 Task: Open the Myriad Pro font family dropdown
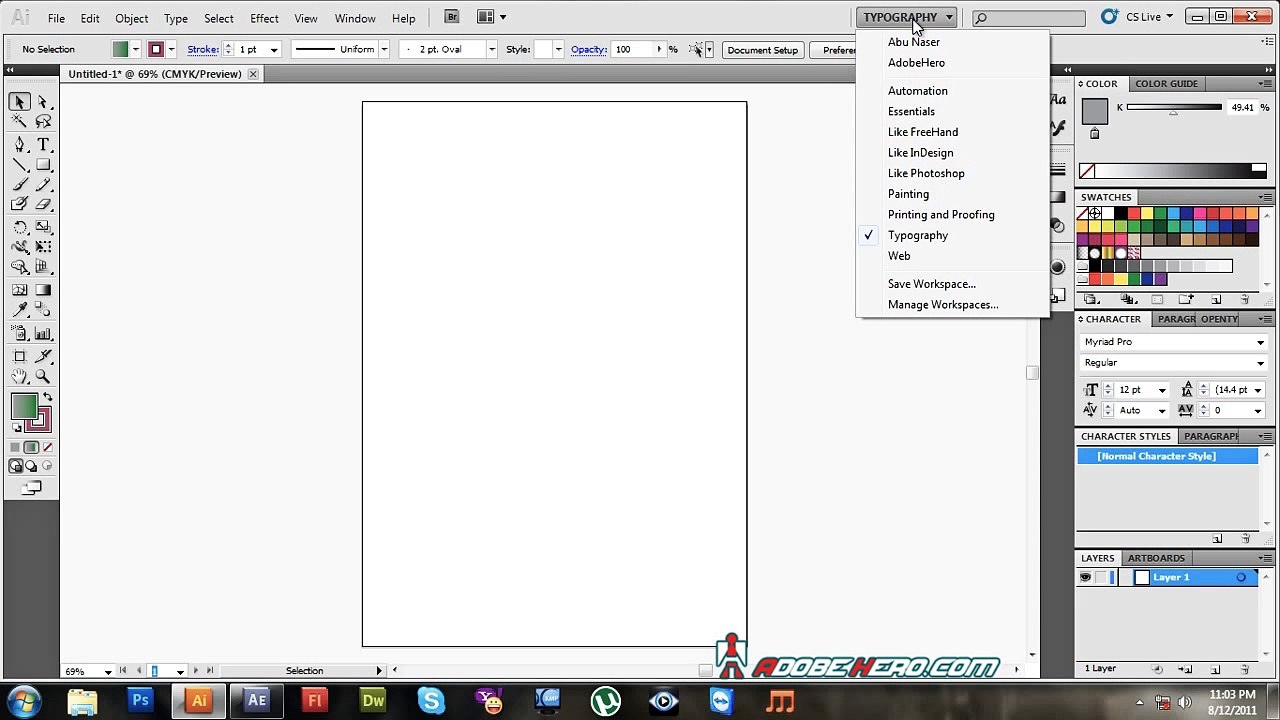tap(1260, 342)
